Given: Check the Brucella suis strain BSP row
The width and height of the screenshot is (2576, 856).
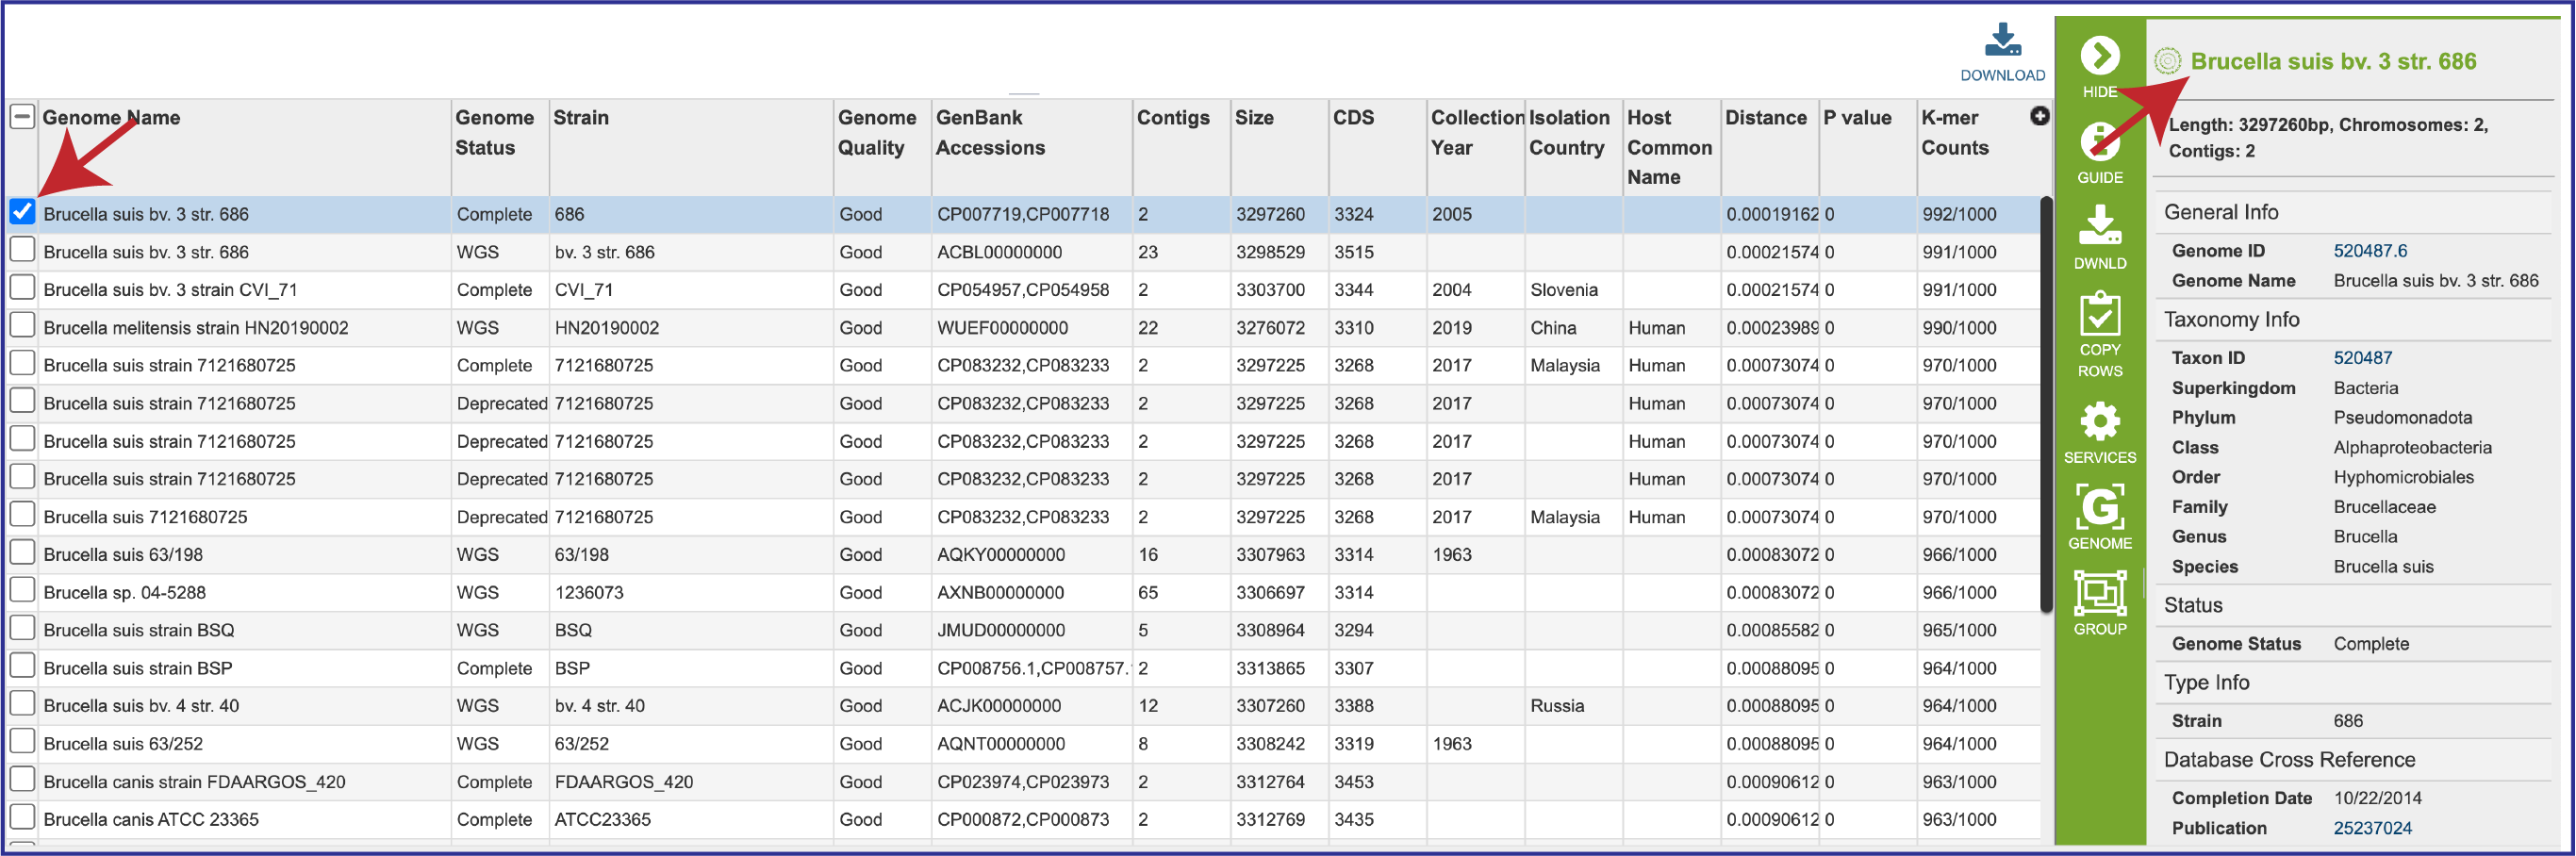Looking at the screenshot, I should [22, 666].
